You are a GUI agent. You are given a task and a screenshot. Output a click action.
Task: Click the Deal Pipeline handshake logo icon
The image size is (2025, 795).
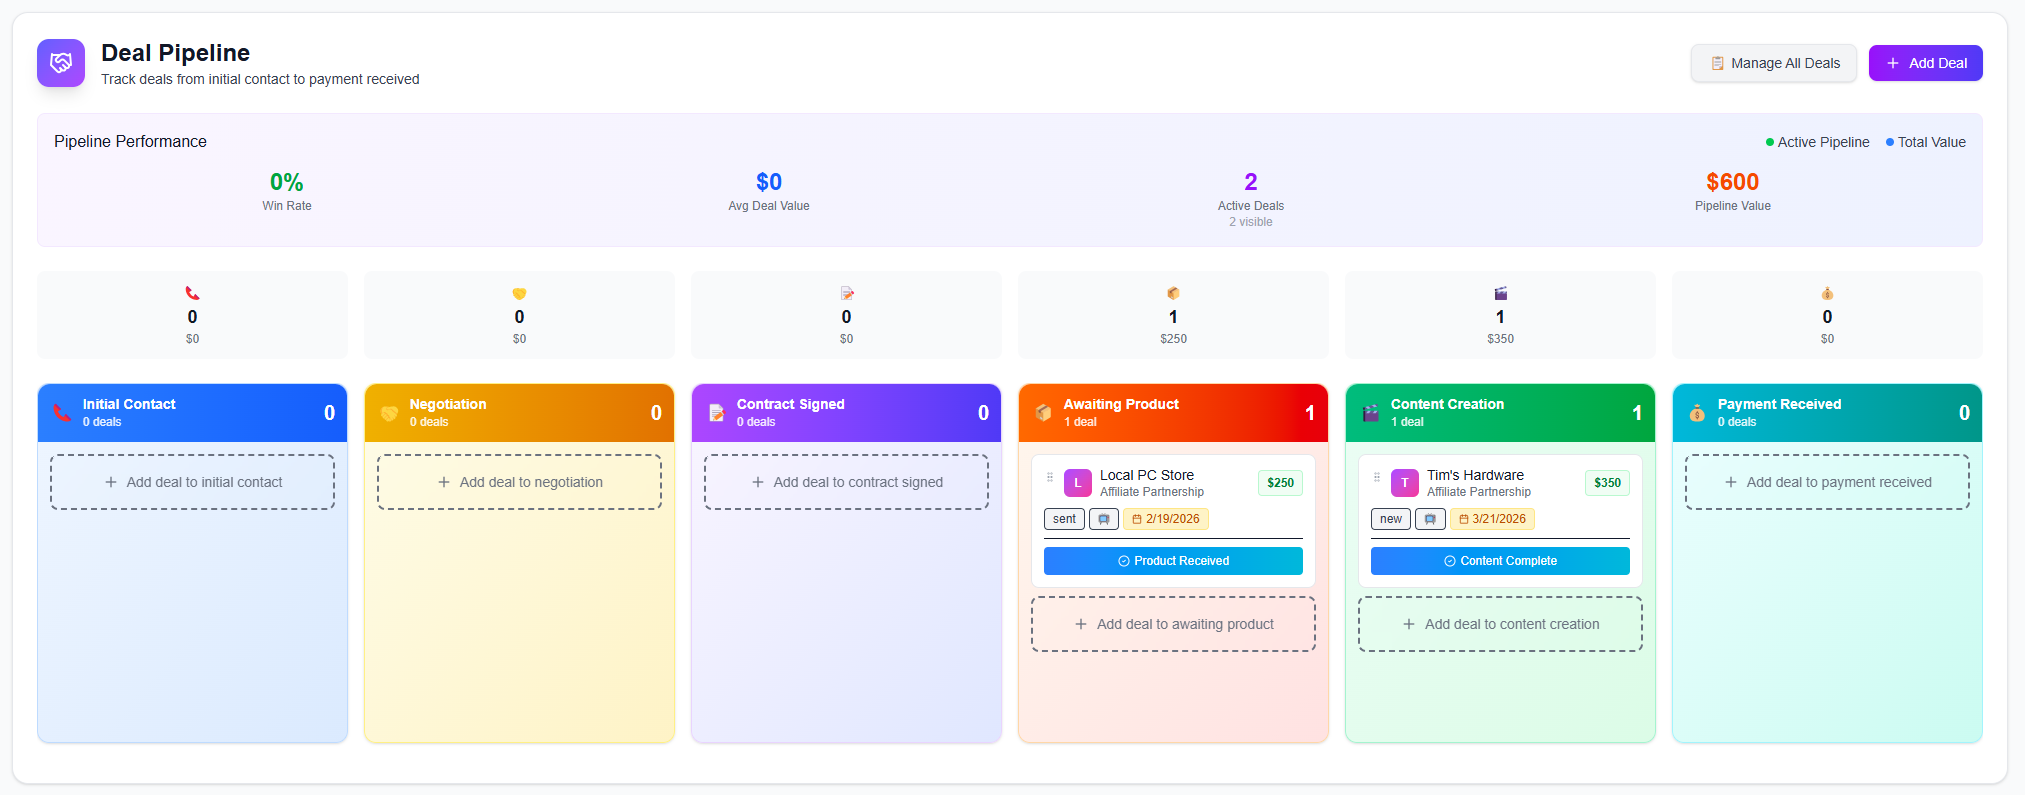(x=61, y=63)
